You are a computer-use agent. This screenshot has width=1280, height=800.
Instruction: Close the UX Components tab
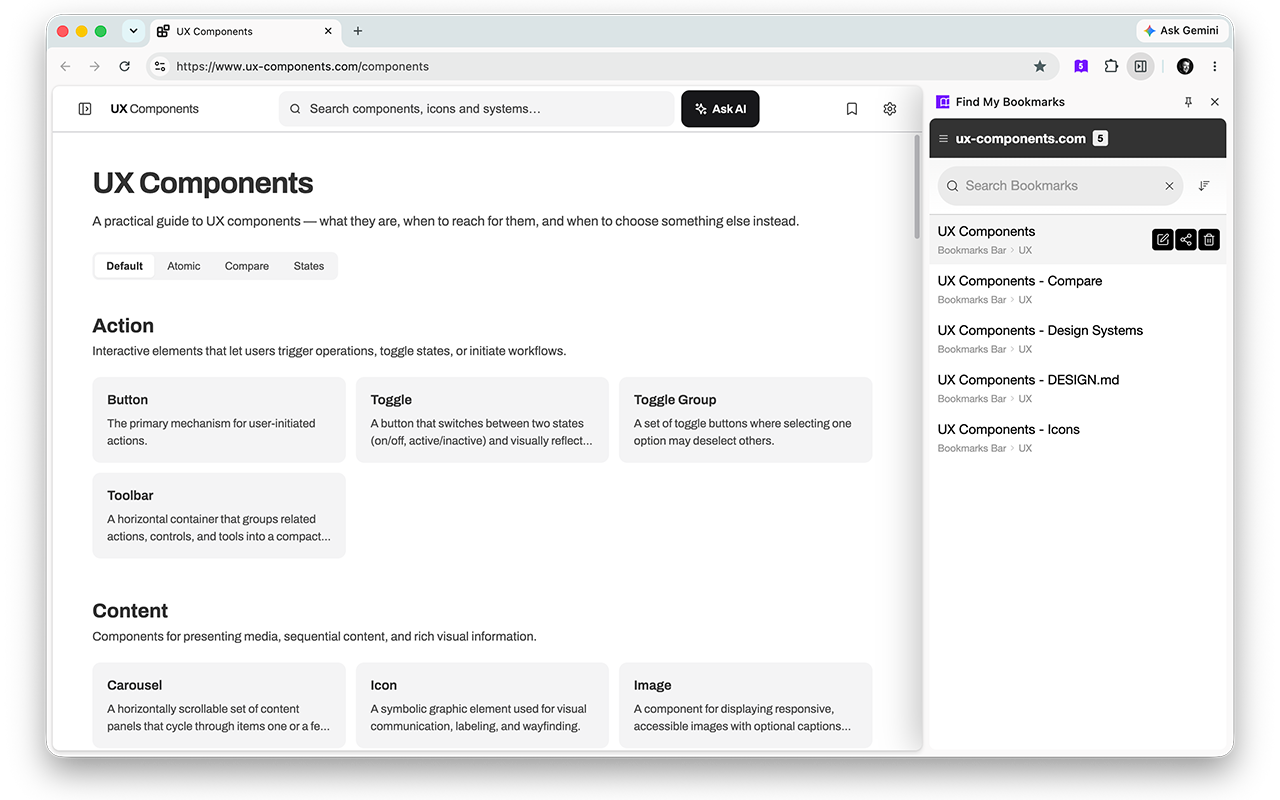328,31
